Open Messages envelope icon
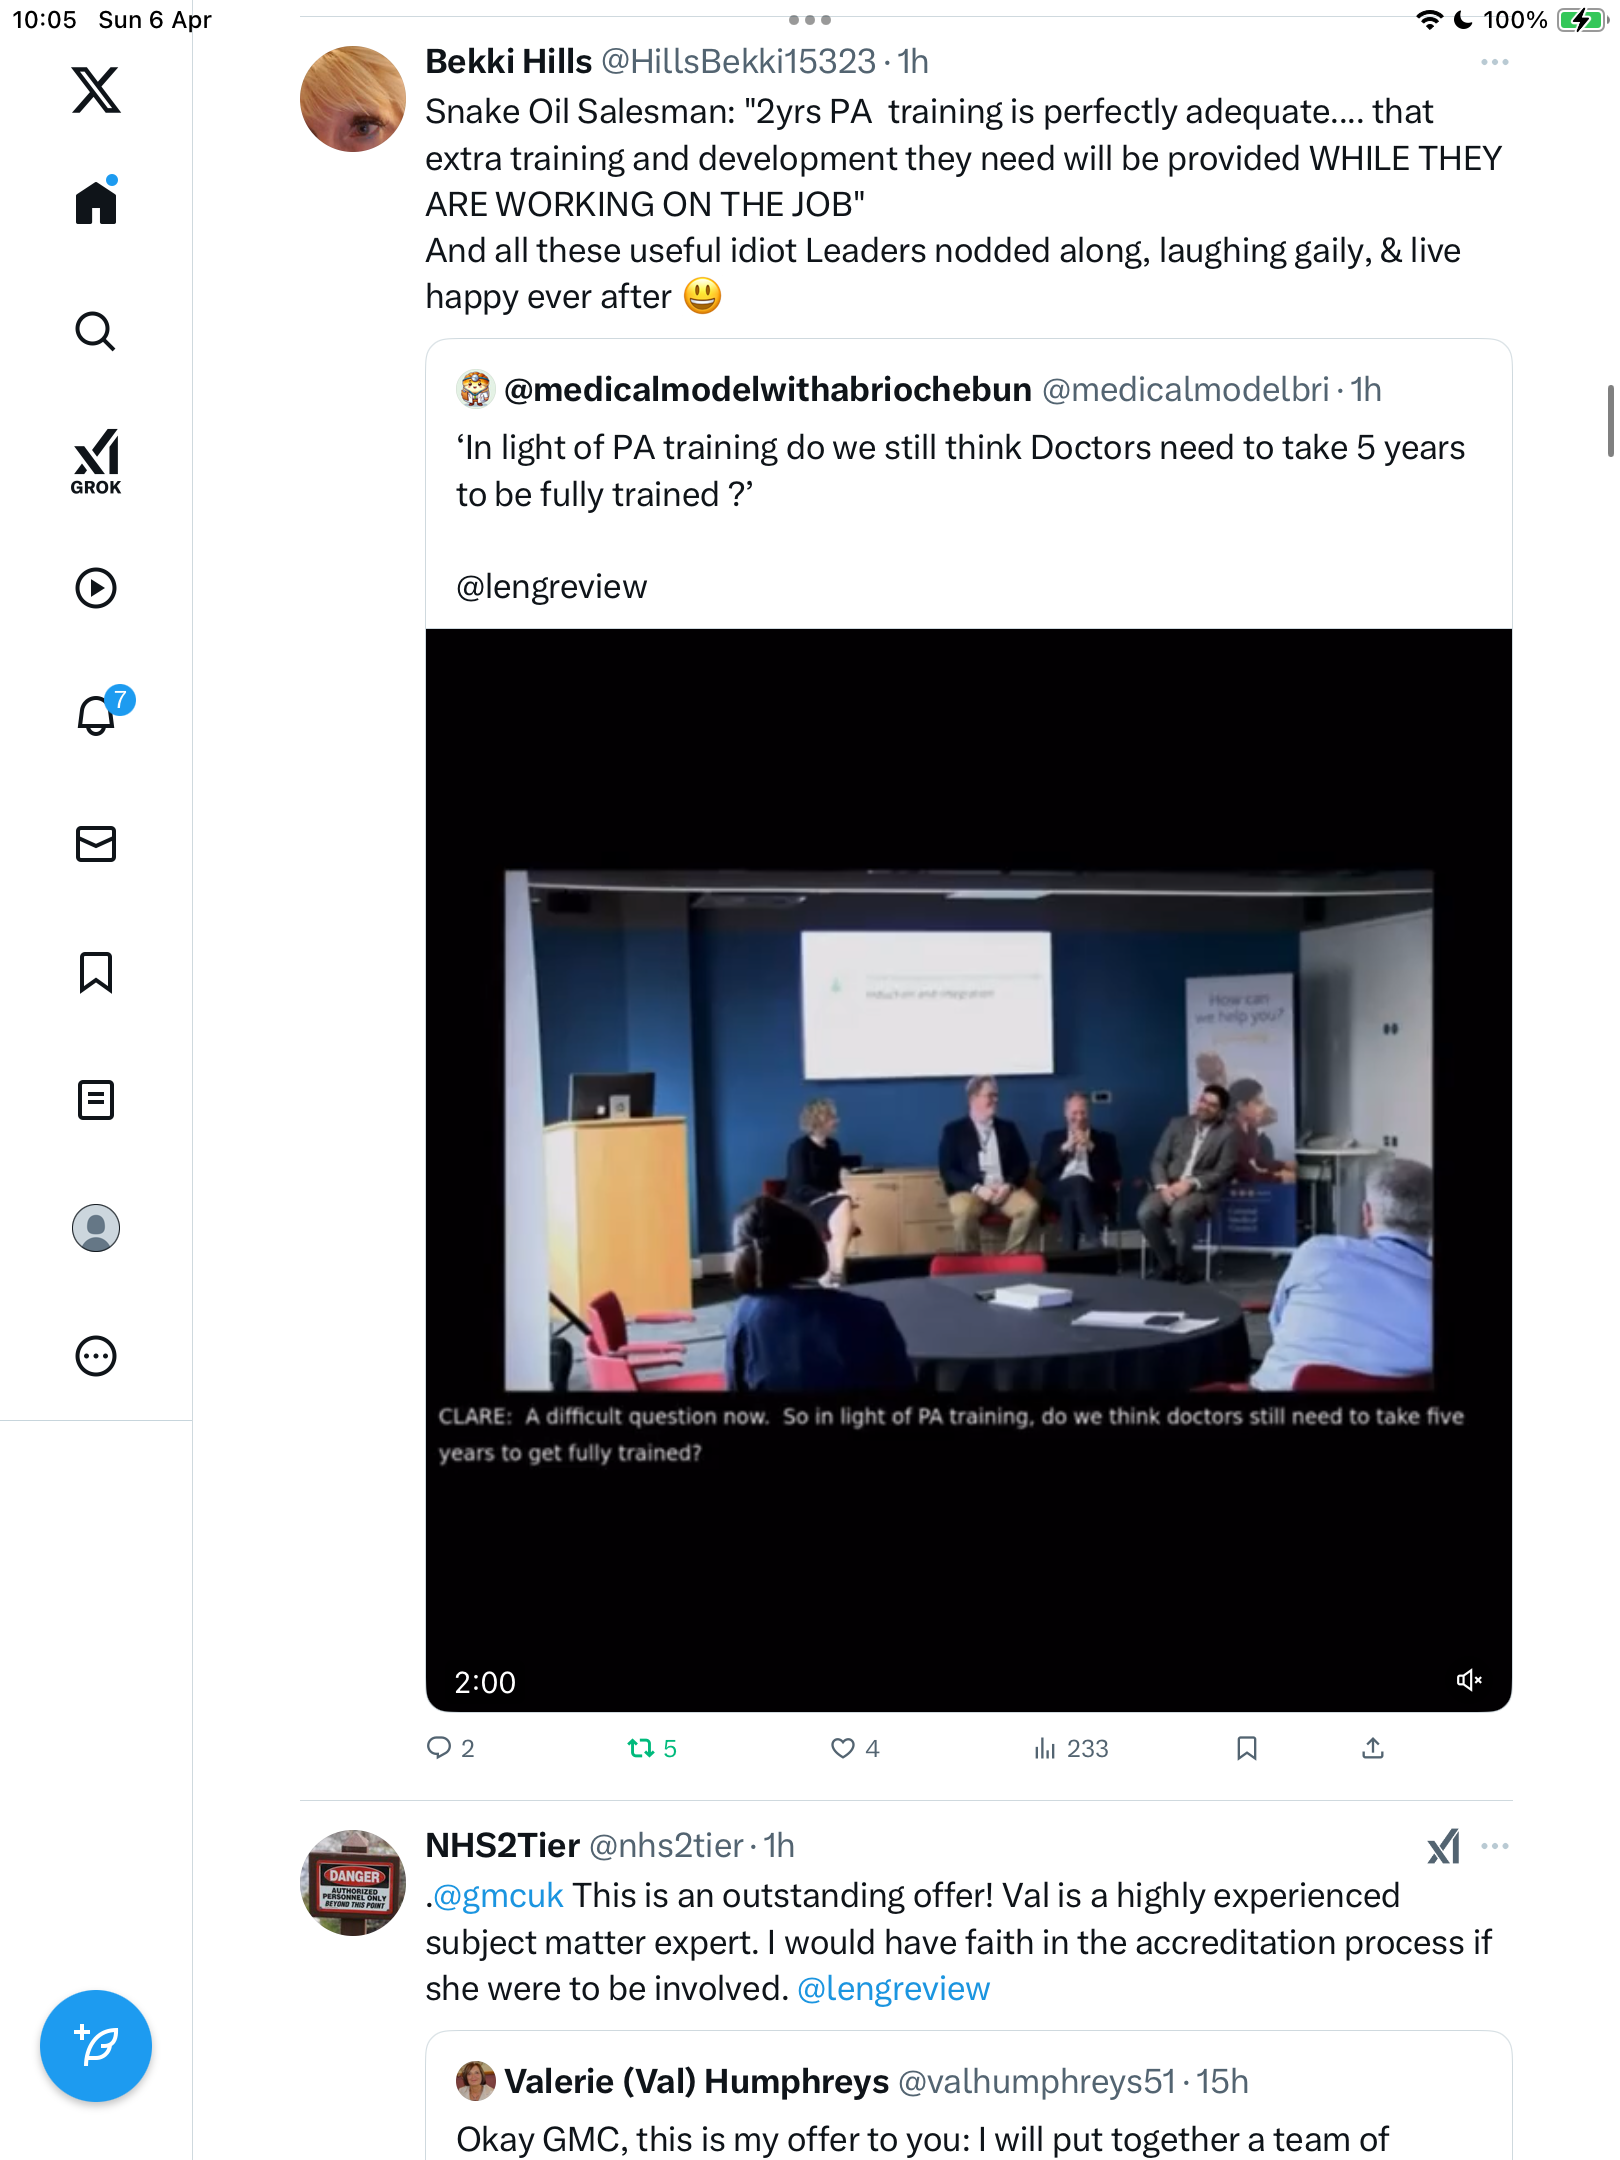1620x2160 pixels. click(x=96, y=844)
